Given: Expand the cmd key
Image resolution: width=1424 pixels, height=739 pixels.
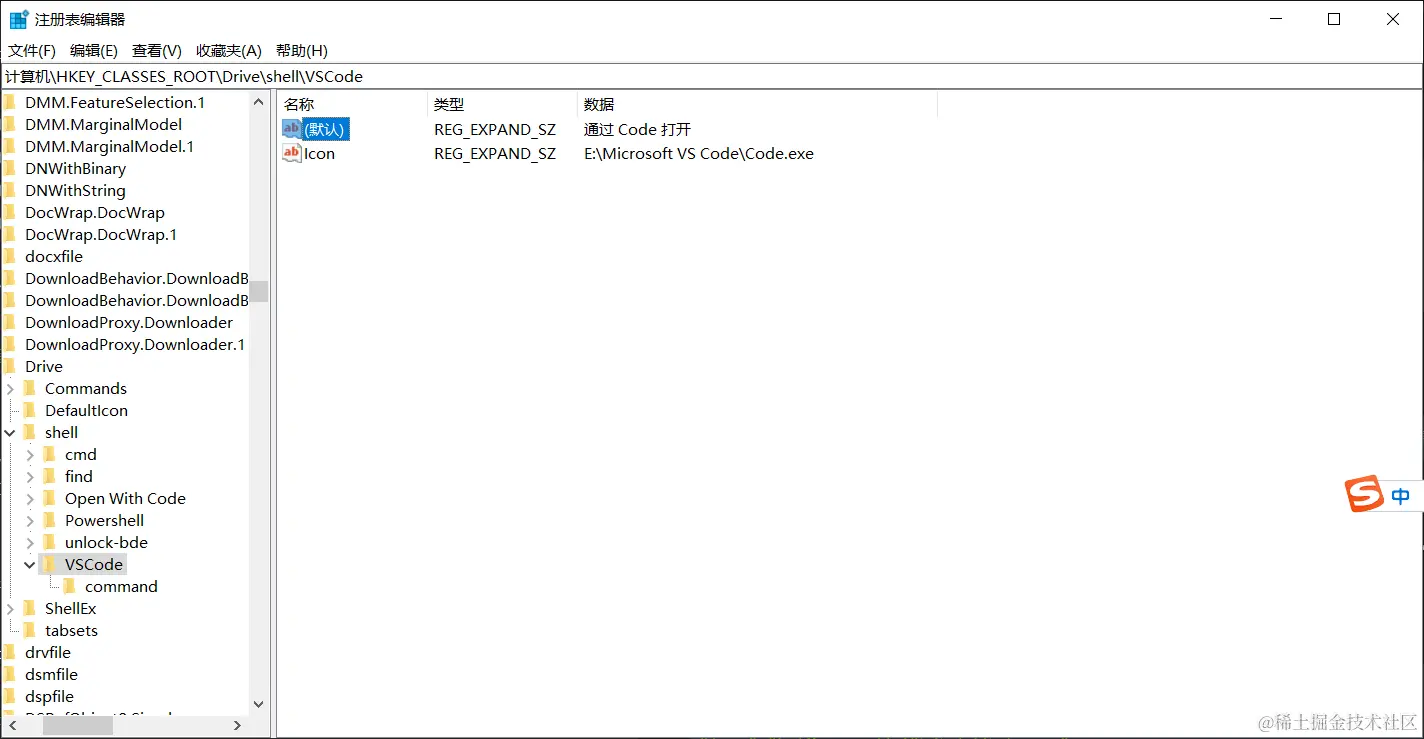Looking at the screenshot, I should point(30,455).
